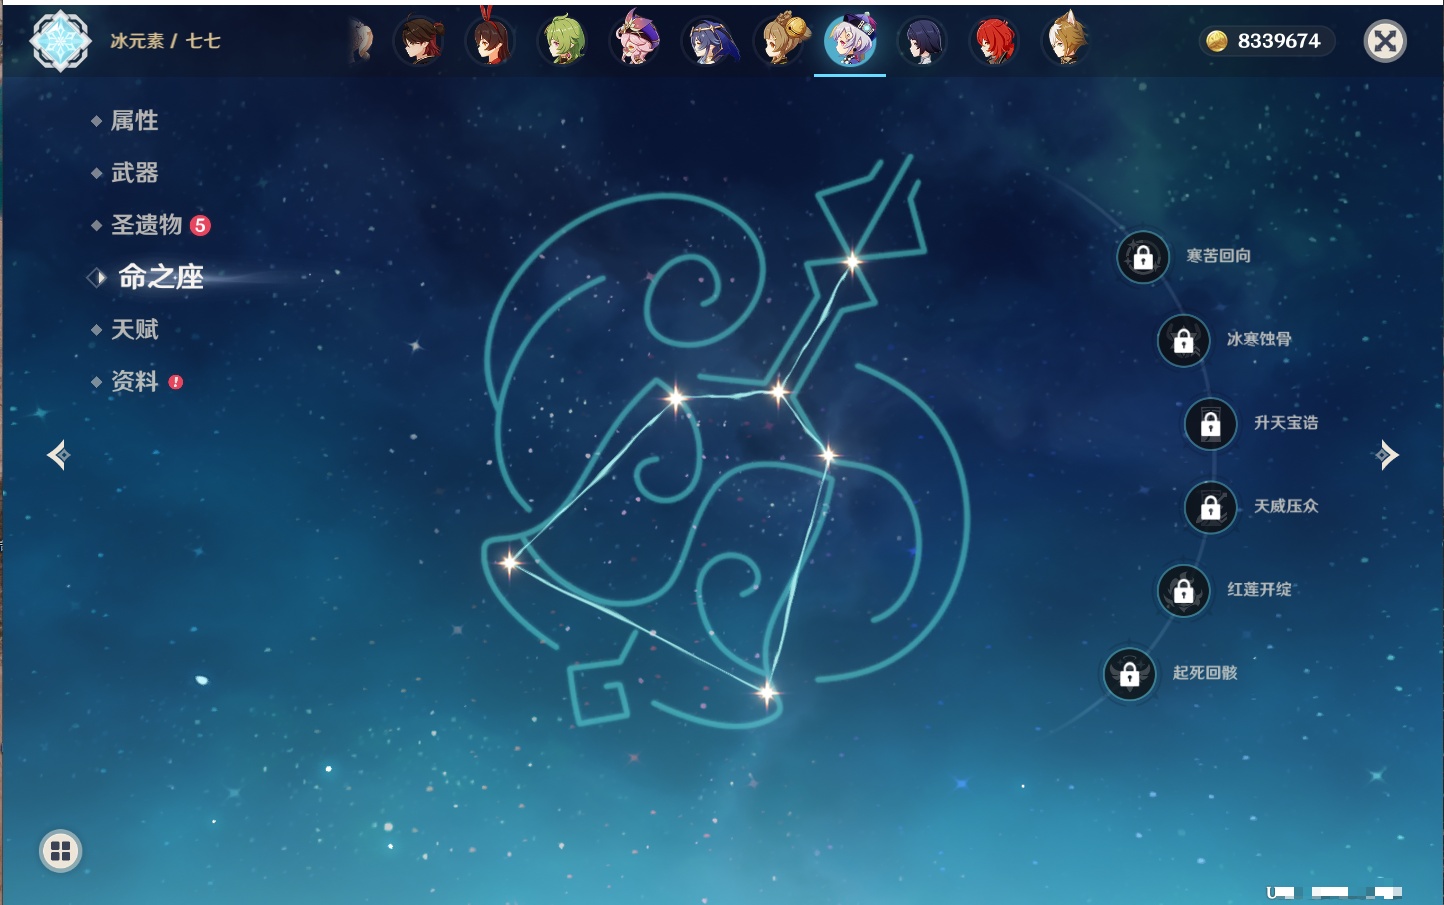1444x905 pixels.
Task: View the 升天宝诰 constellation label
Action: point(1286,423)
